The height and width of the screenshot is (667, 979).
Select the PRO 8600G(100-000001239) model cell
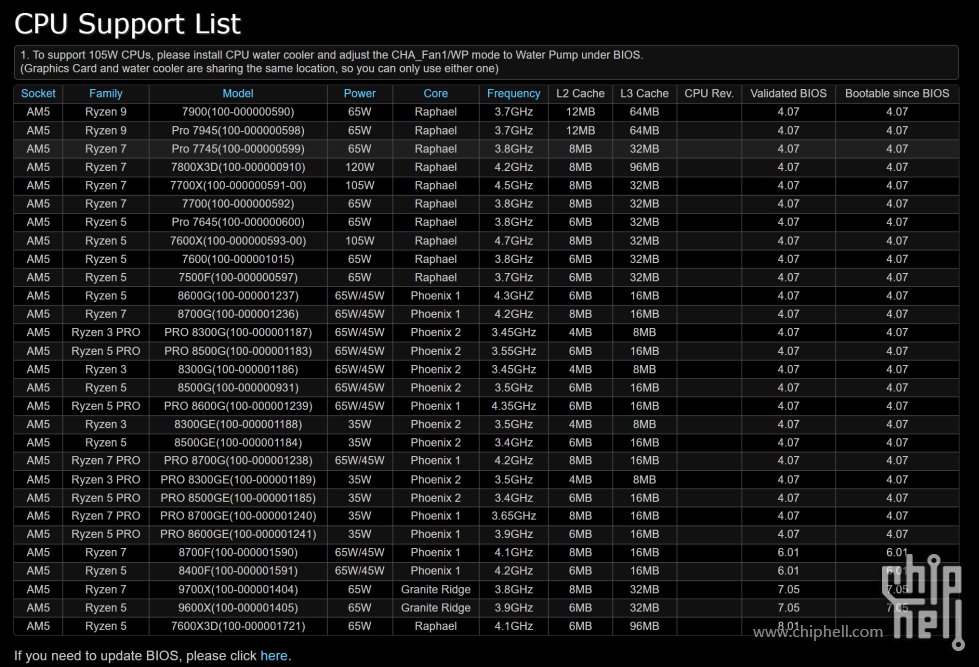[238, 406]
